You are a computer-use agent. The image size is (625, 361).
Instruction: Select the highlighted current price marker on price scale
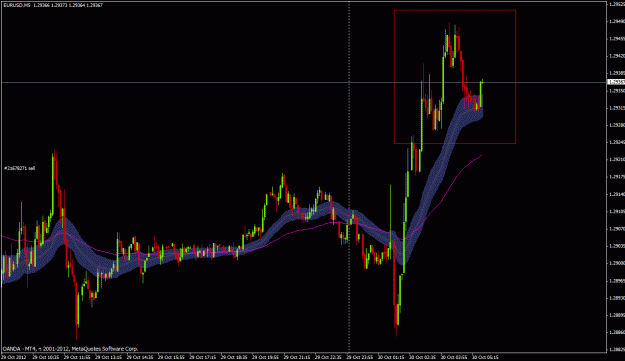[616, 82]
